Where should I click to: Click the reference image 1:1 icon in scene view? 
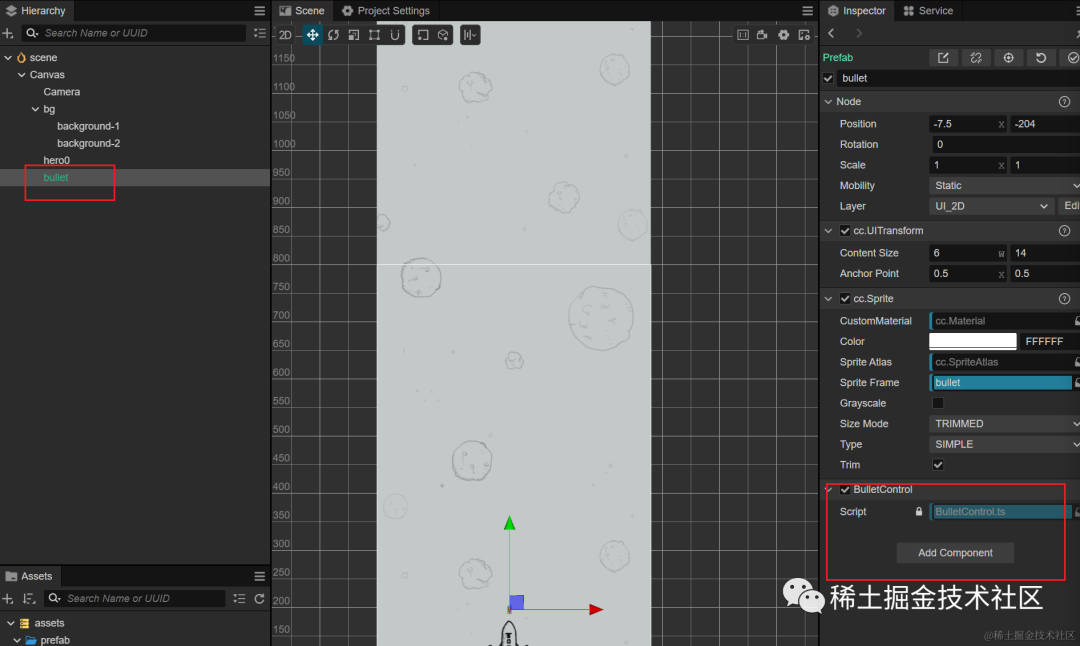(x=742, y=35)
